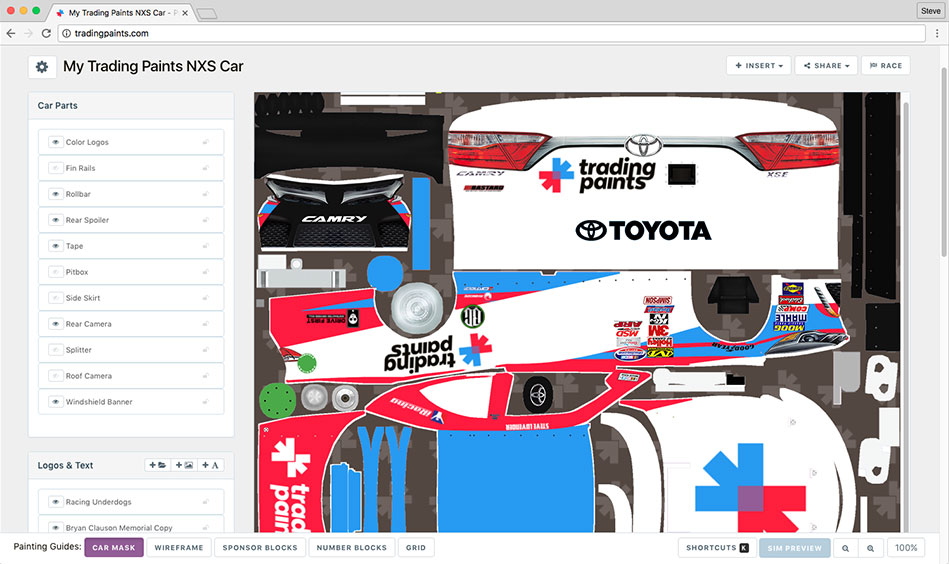Select the My Trading Paints NXS Car tab
The image size is (949, 564).
pyautogui.click(x=121, y=13)
